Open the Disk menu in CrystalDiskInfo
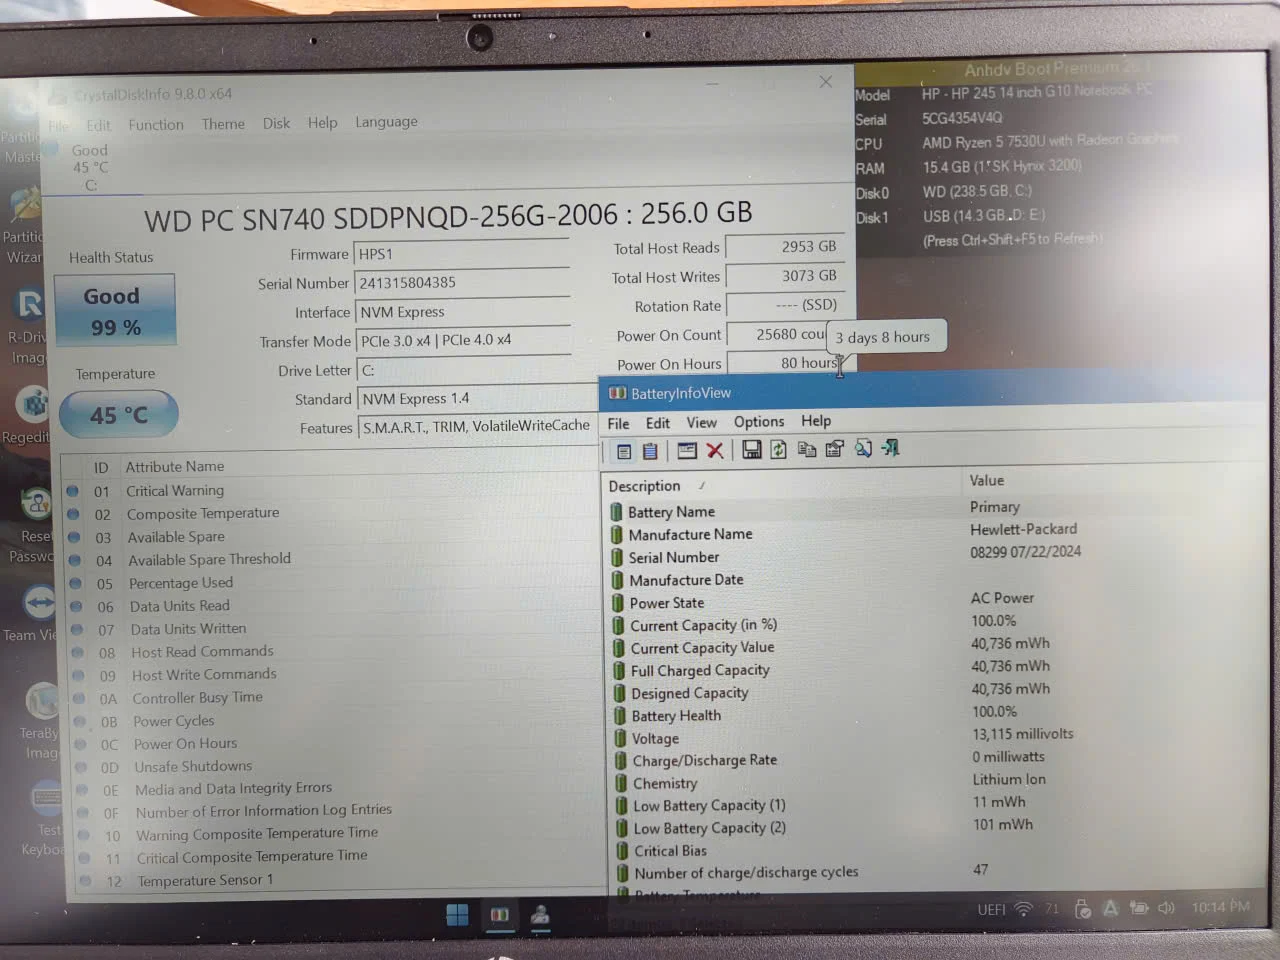The height and width of the screenshot is (960, 1280). 276,123
